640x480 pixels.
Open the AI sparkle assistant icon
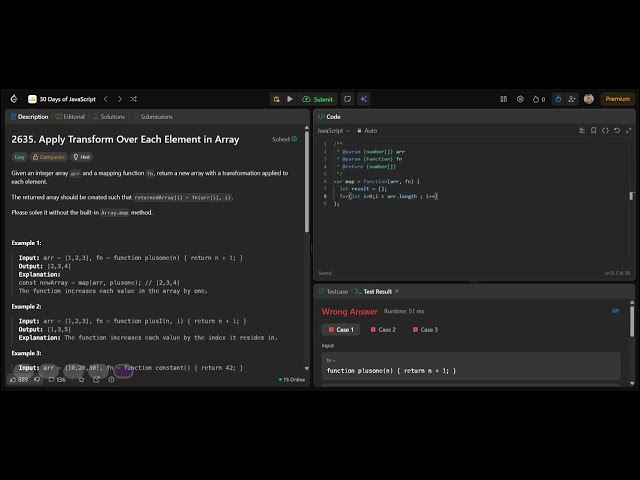point(363,99)
